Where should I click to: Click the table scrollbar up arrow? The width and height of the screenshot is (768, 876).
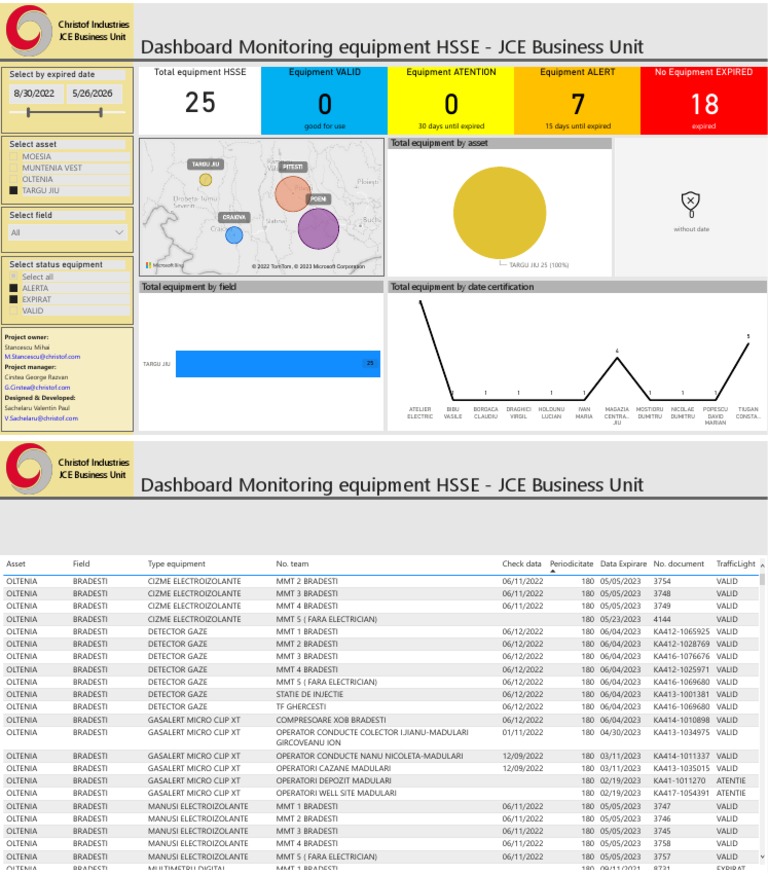pyautogui.click(x=762, y=566)
